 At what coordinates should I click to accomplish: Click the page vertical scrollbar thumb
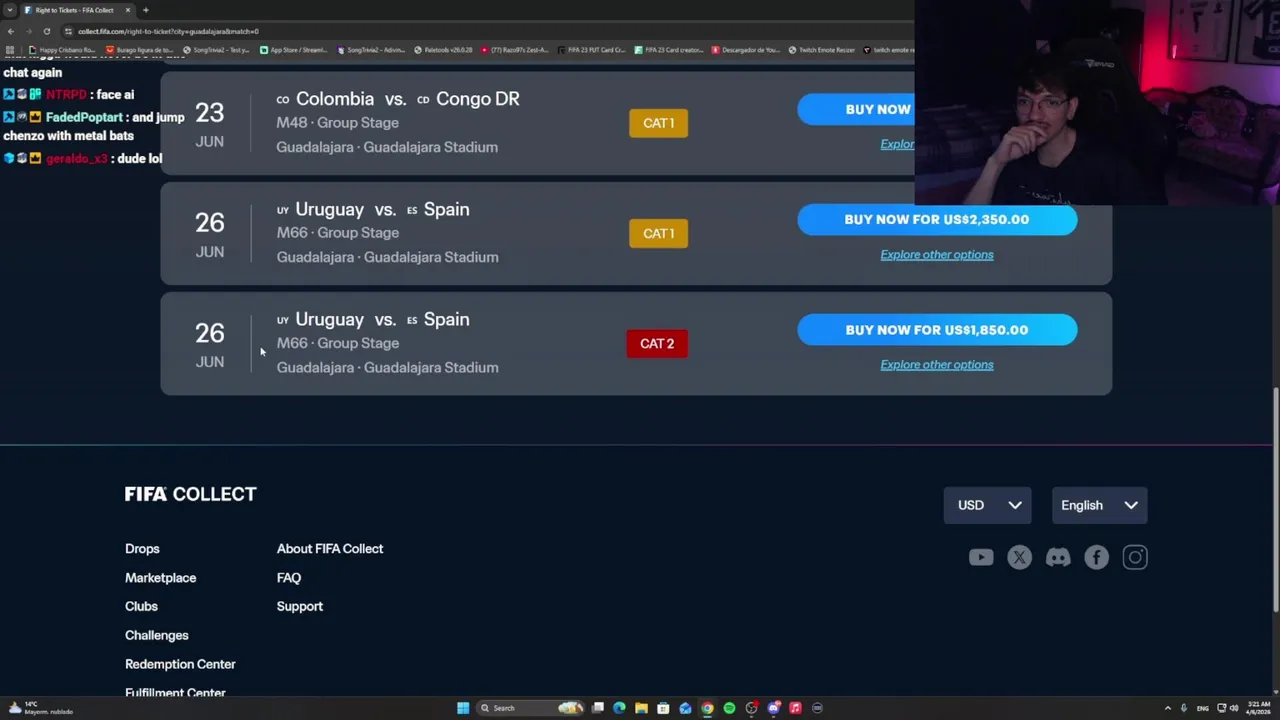(x=1275, y=500)
